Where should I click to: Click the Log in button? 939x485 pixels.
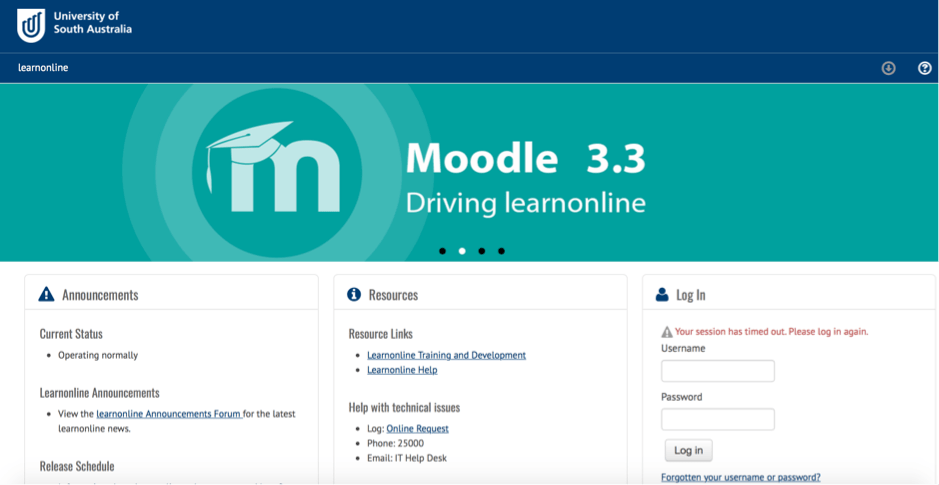[689, 451]
